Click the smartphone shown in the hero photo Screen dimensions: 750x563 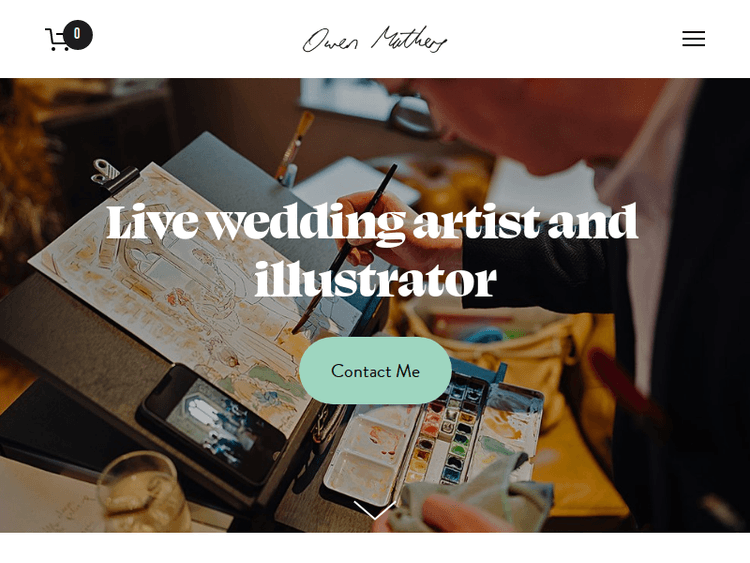tap(210, 426)
